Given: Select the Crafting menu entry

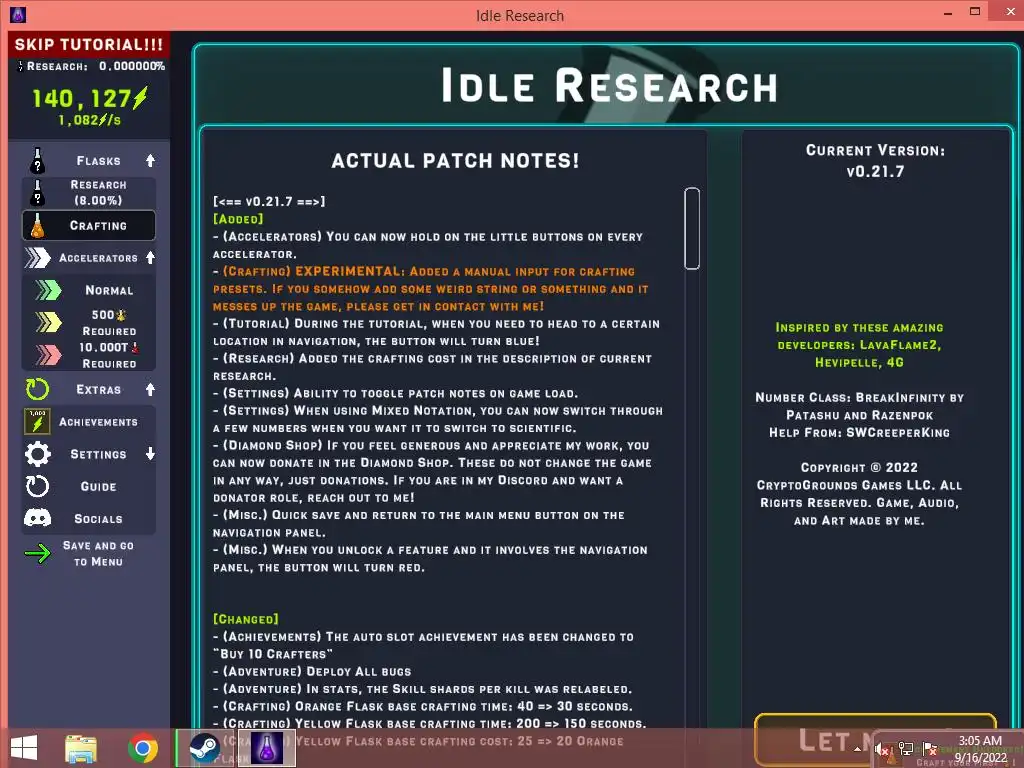Looking at the screenshot, I should [x=89, y=225].
